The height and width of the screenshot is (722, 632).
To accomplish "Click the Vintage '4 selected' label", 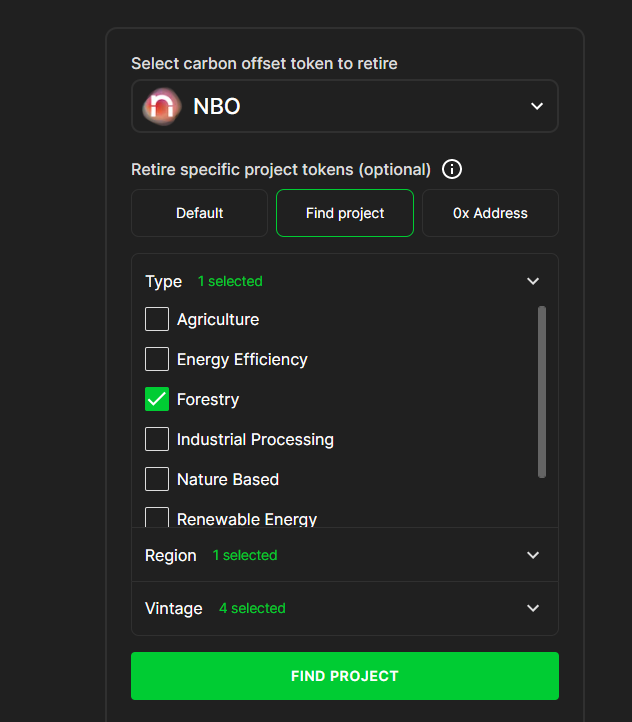I will pos(252,608).
